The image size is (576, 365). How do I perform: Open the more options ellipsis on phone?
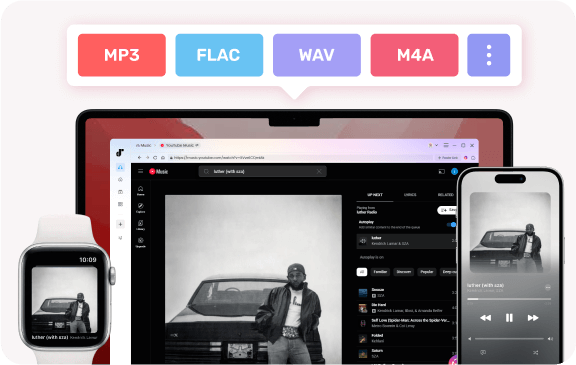click(547, 287)
